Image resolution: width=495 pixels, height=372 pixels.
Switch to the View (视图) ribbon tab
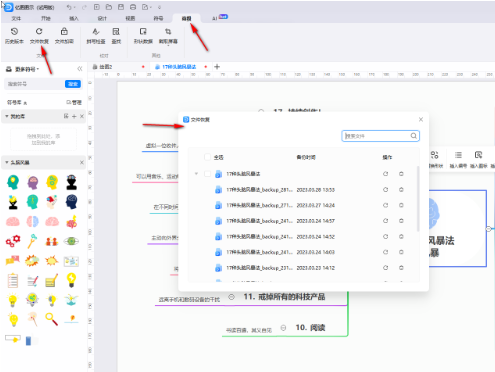click(x=130, y=18)
